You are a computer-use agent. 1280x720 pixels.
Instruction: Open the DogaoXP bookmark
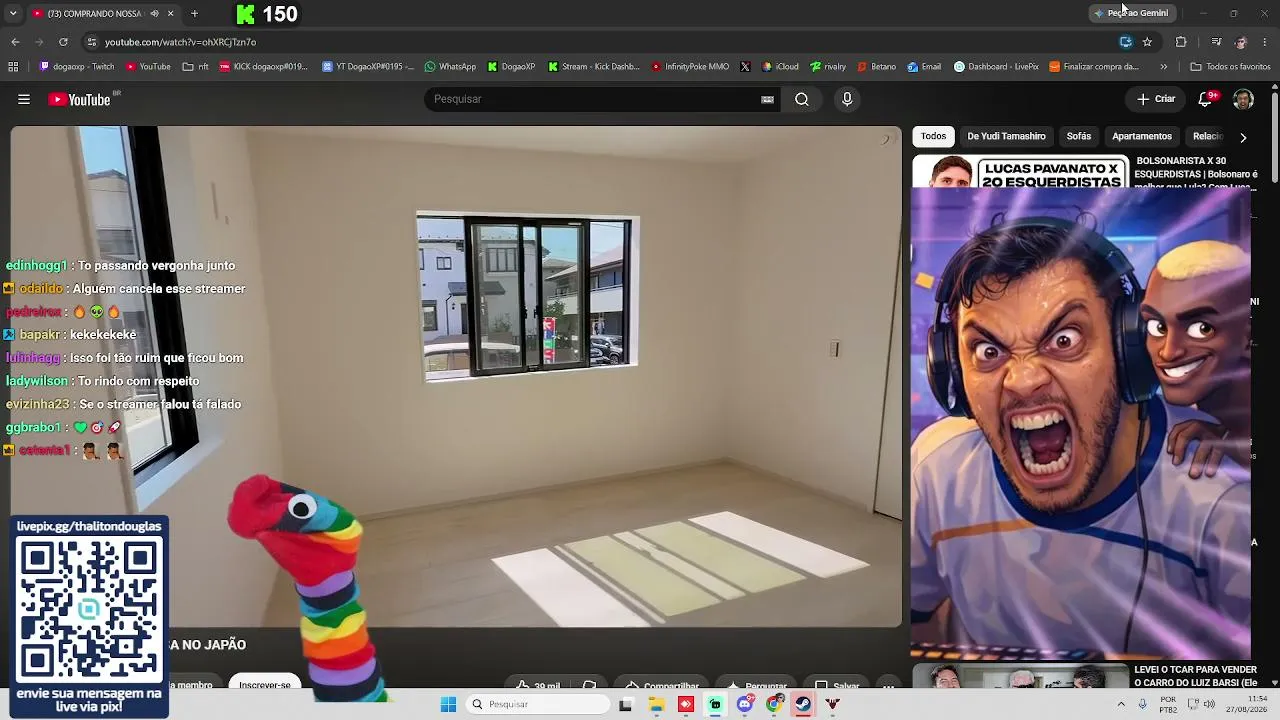tap(511, 67)
